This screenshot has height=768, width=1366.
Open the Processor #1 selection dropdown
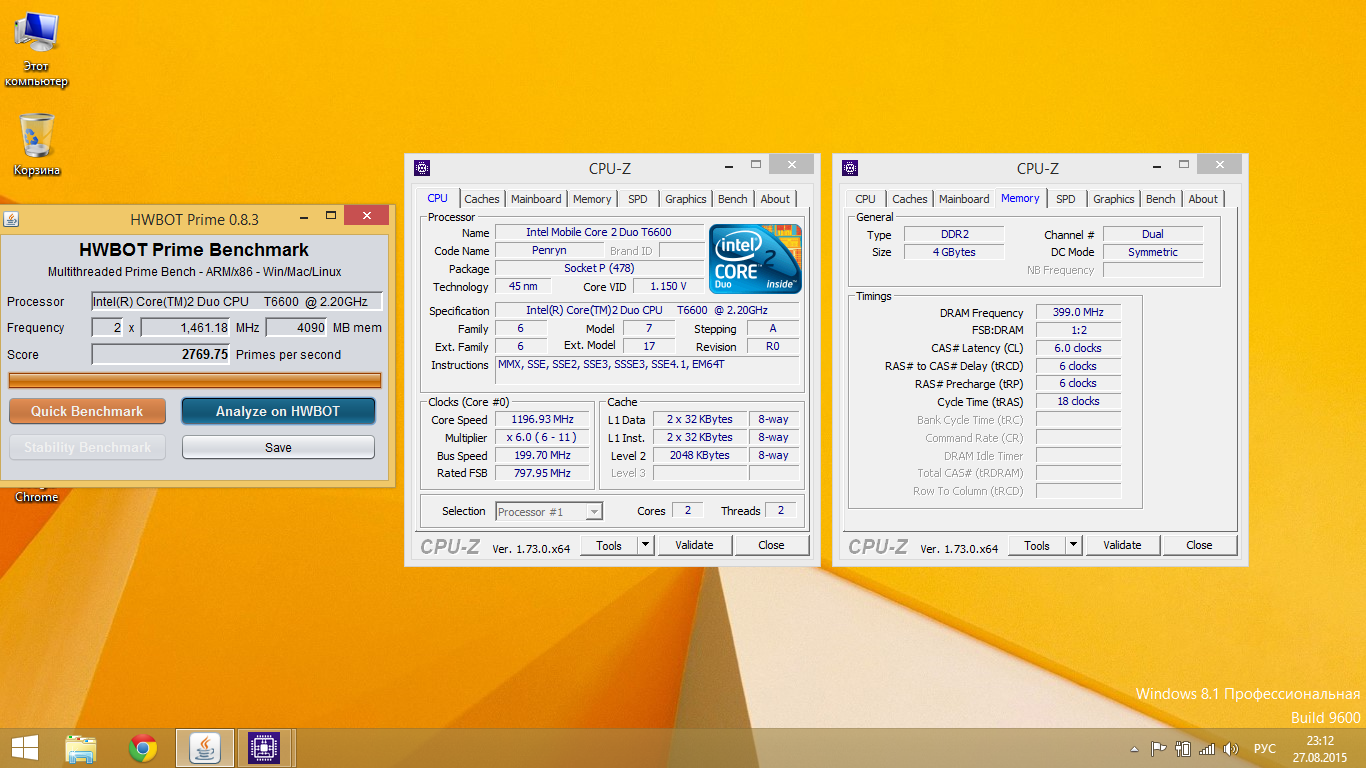coord(549,511)
